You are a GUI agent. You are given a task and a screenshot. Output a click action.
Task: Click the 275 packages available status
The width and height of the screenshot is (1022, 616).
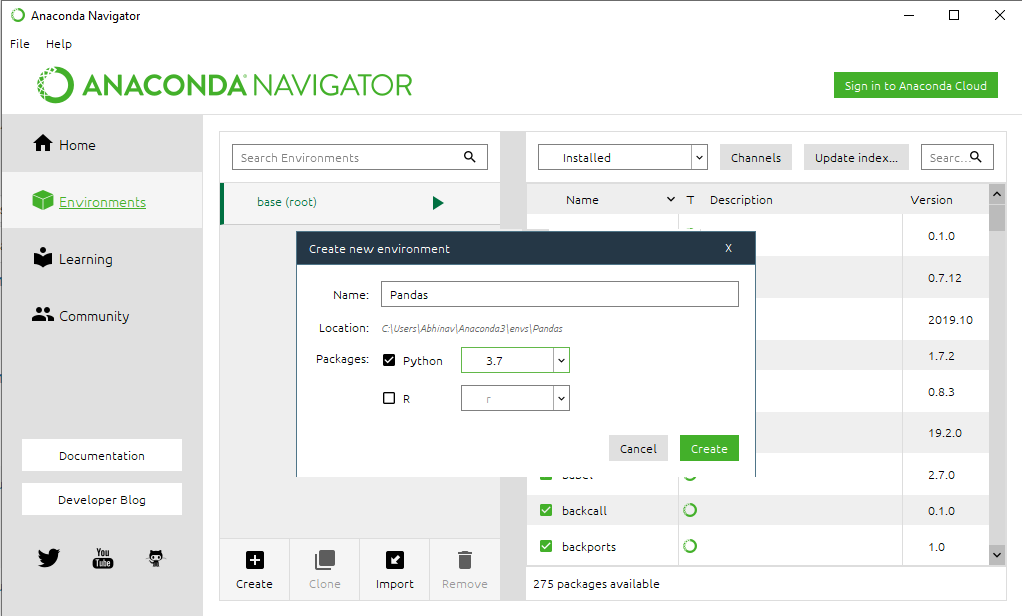pyautogui.click(x=596, y=583)
